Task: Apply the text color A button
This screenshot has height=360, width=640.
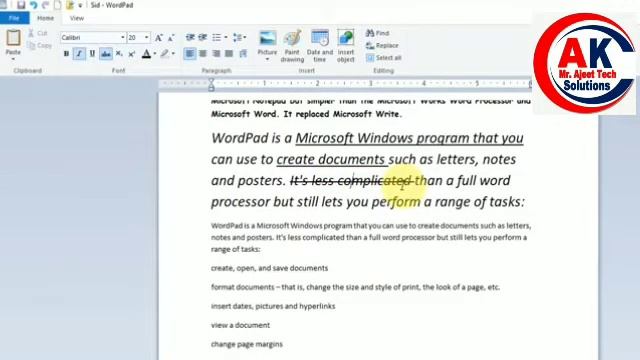Action: coord(146,53)
